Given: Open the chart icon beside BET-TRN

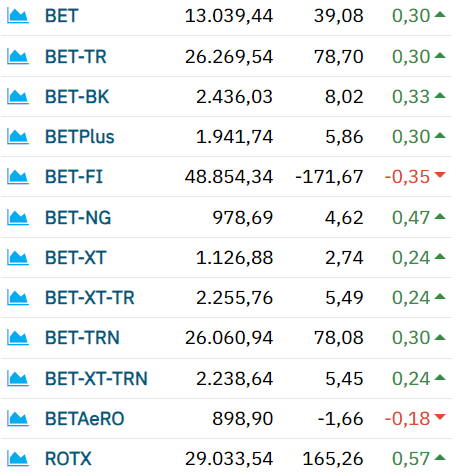Looking at the screenshot, I should [18, 338].
